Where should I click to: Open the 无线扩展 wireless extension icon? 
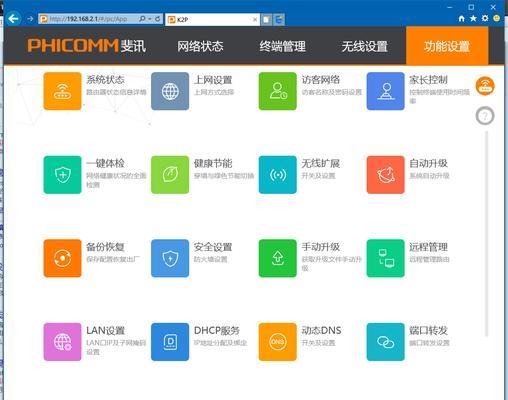click(278, 175)
